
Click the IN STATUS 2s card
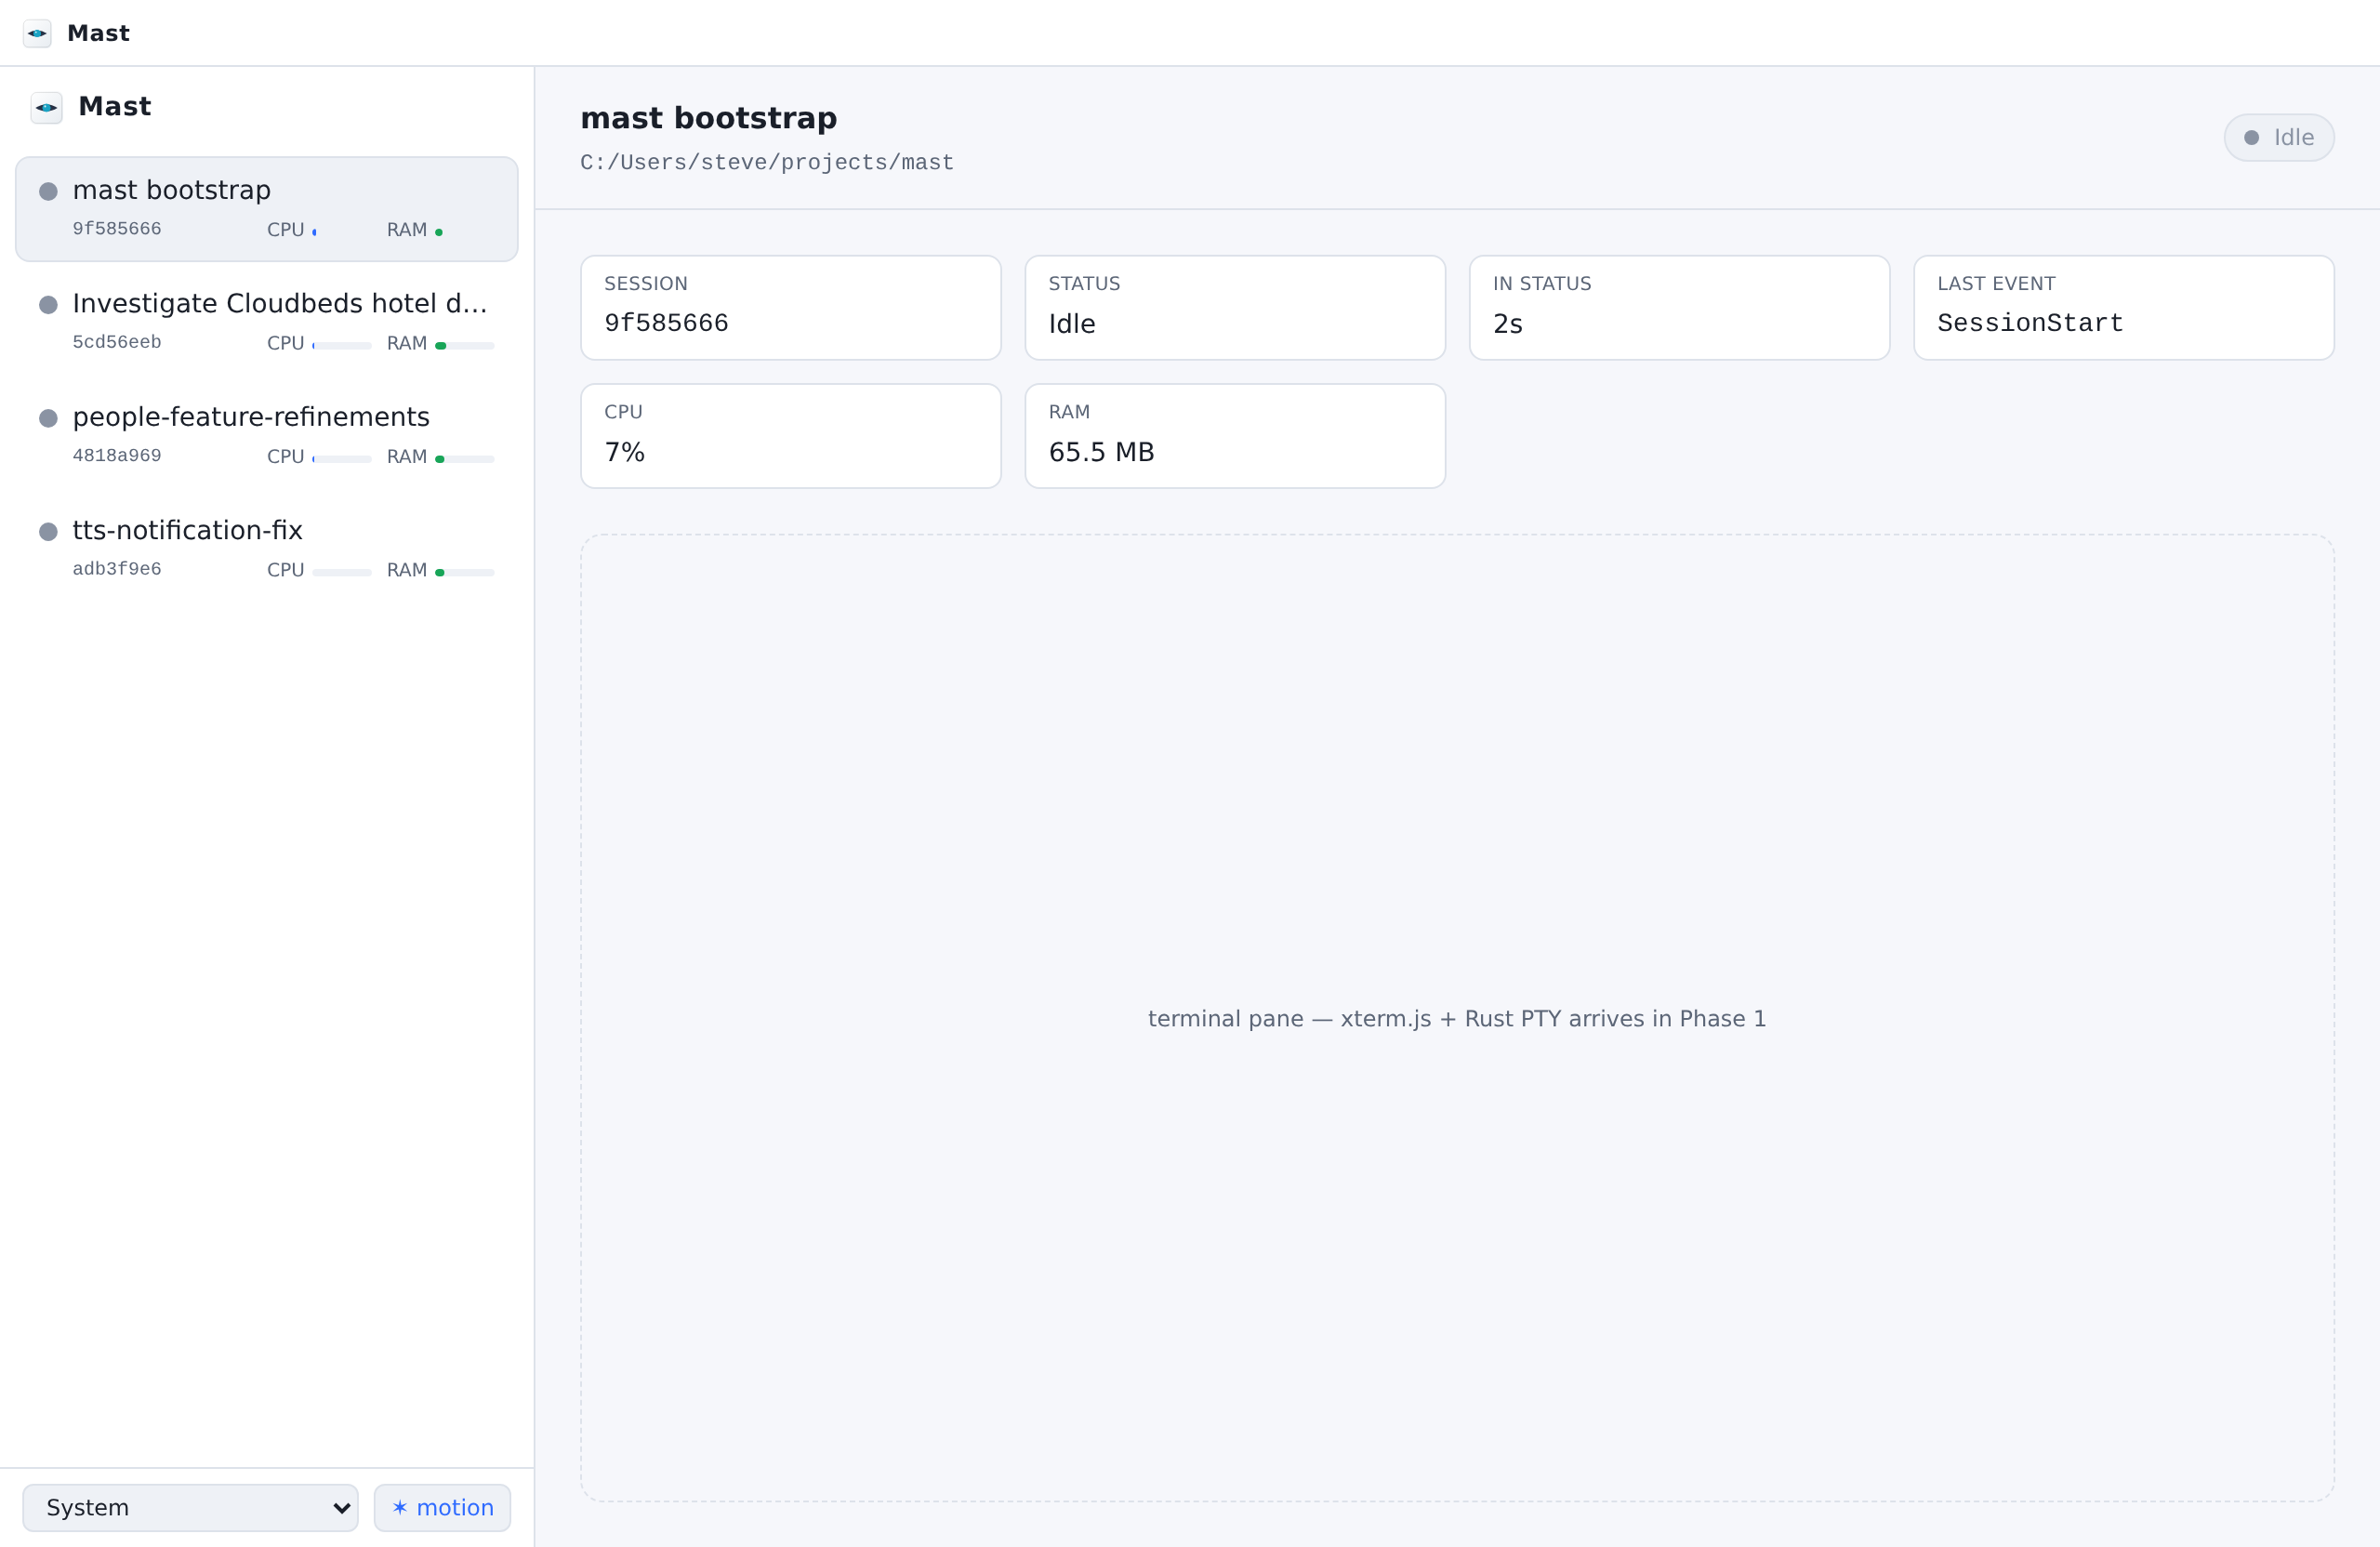[1680, 307]
